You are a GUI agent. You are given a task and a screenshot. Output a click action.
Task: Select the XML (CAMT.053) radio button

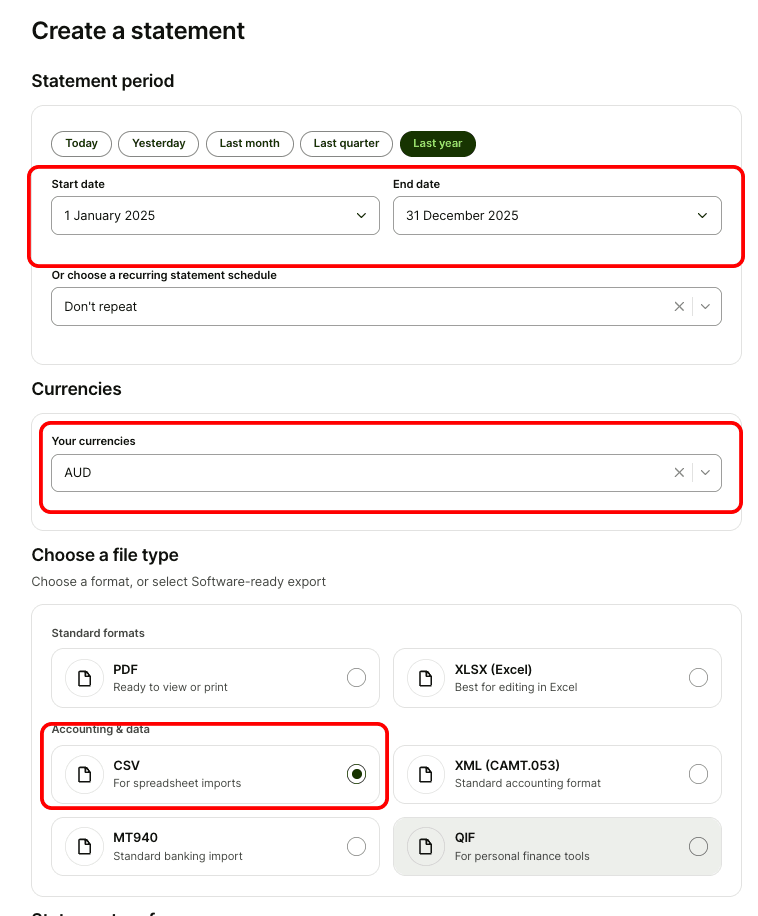(x=698, y=774)
